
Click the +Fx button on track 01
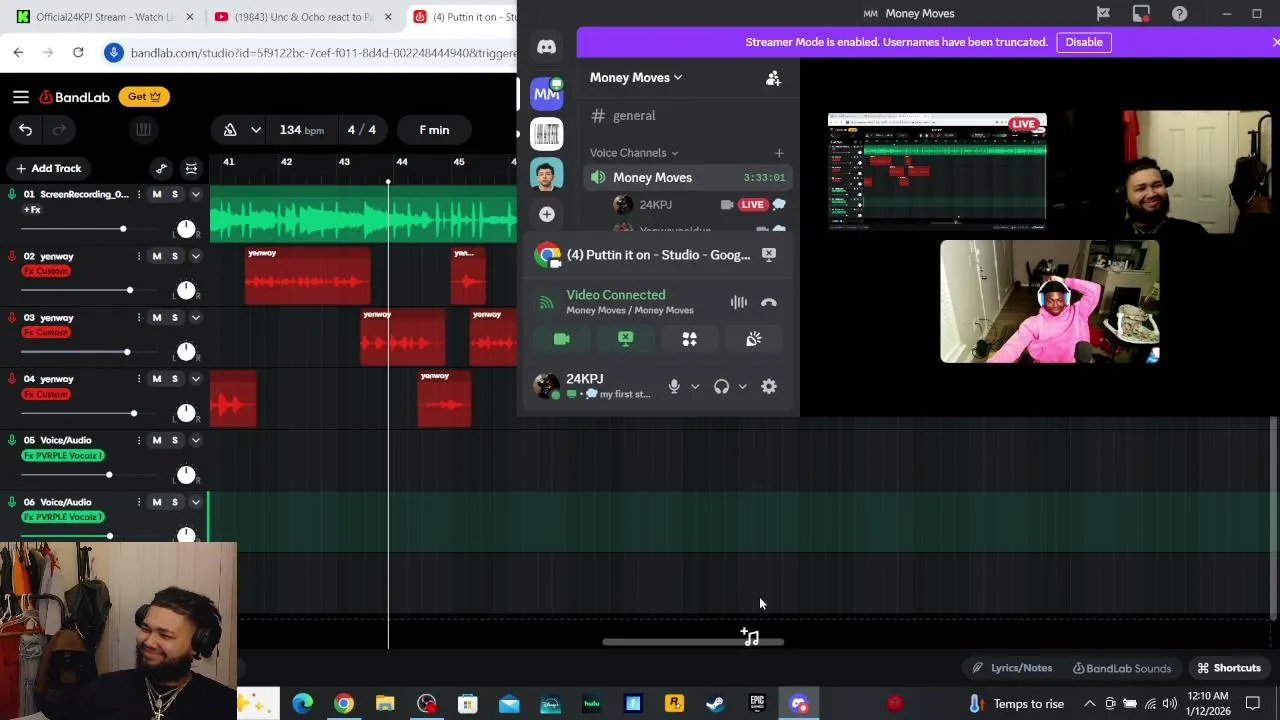coord(32,210)
